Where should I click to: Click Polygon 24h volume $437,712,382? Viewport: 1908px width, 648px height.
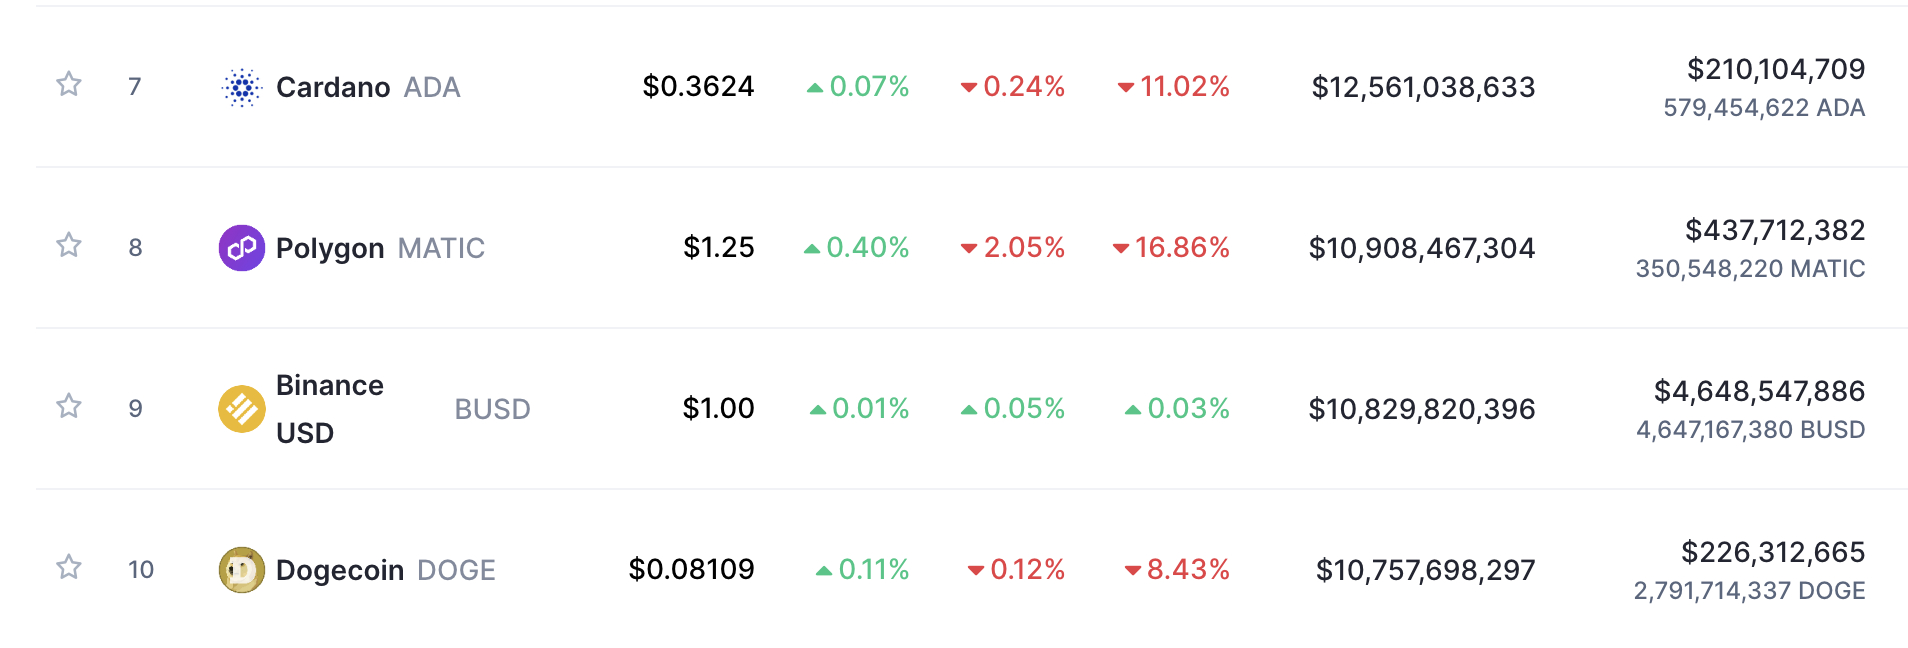tap(1775, 230)
